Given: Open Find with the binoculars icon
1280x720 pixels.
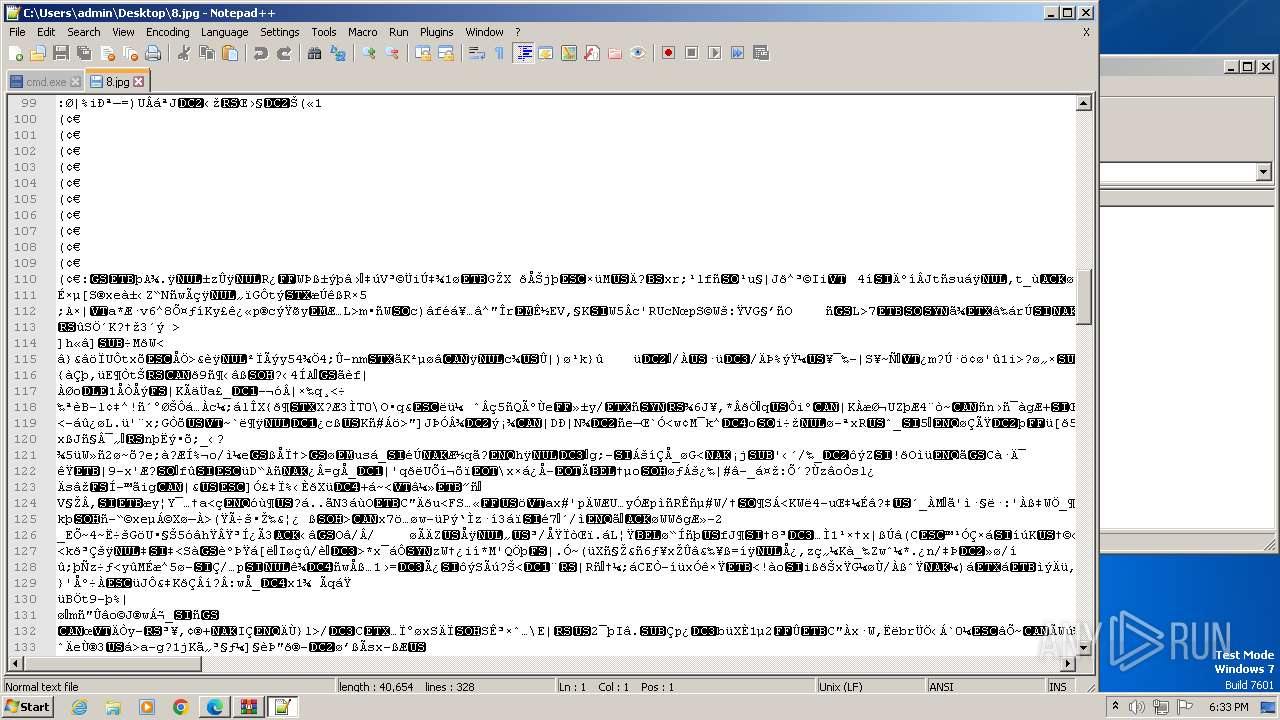Looking at the screenshot, I should 315,53.
